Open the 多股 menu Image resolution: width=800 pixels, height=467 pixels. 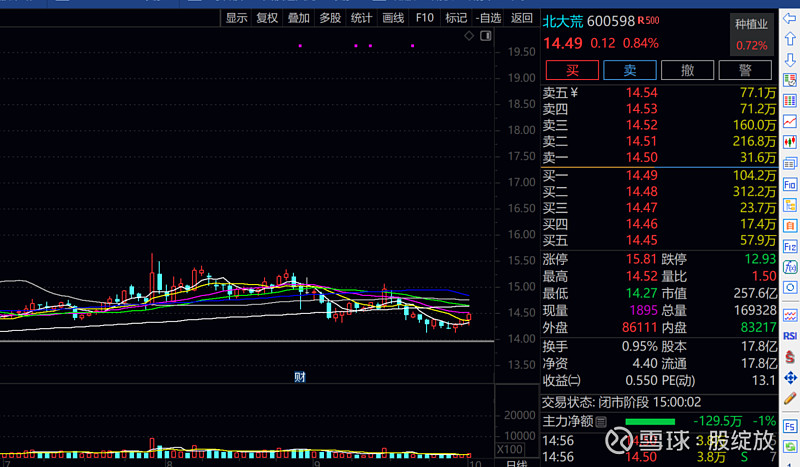(x=330, y=18)
